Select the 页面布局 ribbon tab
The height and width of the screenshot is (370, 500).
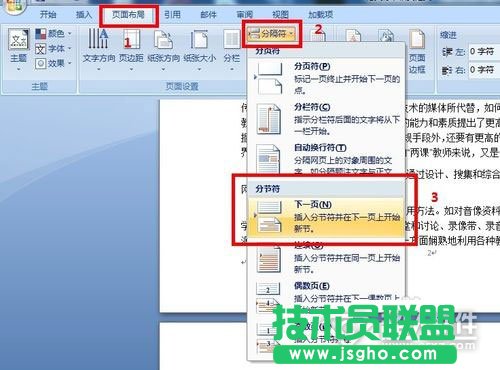pyautogui.click(x=129, y=14)
